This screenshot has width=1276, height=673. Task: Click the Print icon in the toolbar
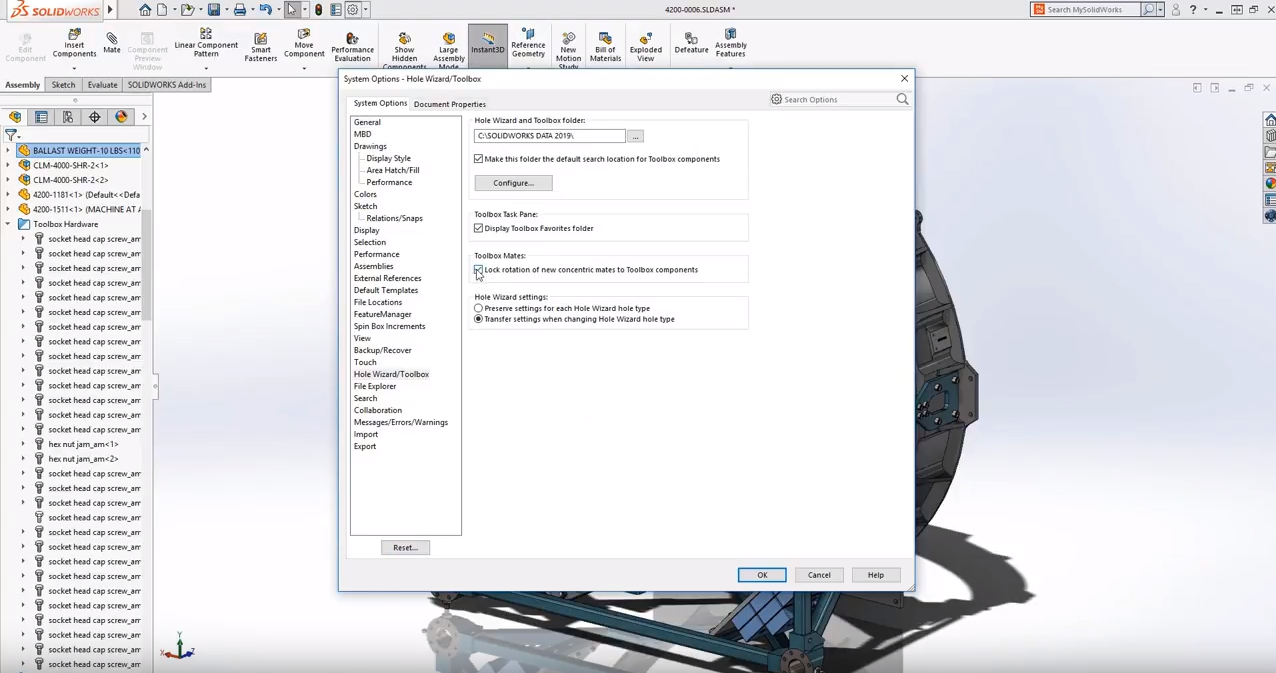[x=240, y=10]
